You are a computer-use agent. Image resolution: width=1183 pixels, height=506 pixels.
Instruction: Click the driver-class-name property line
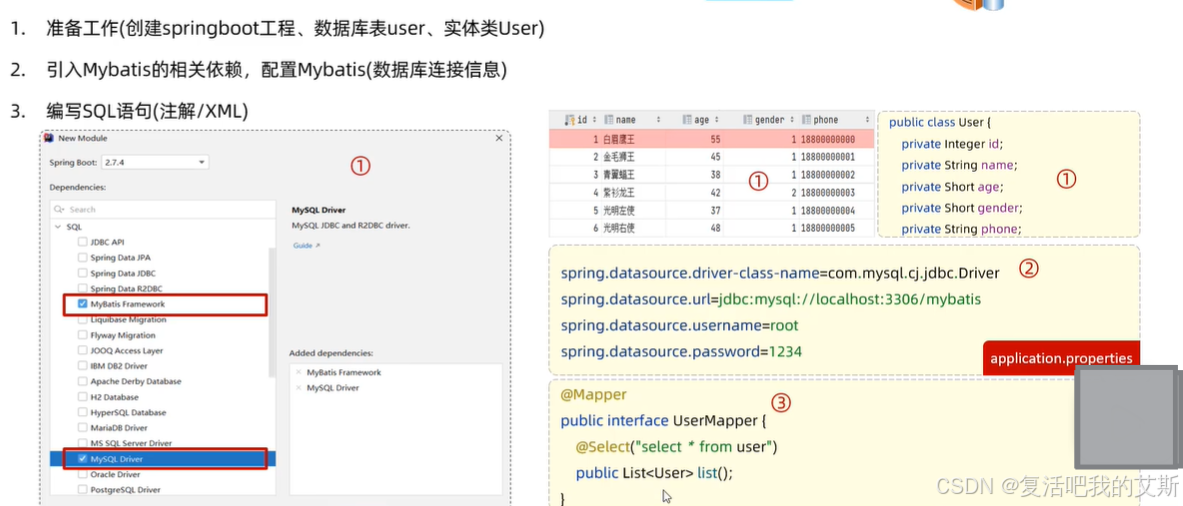click(x=780, y=273)
